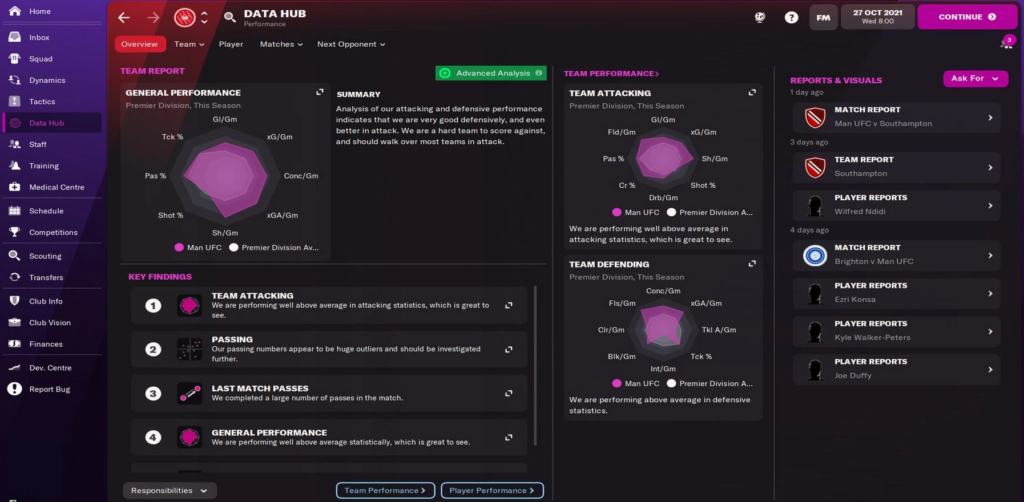1024x502 pixels.
Task: Open the Next Opponent dropdown menu
Action: tap(351, 44)
